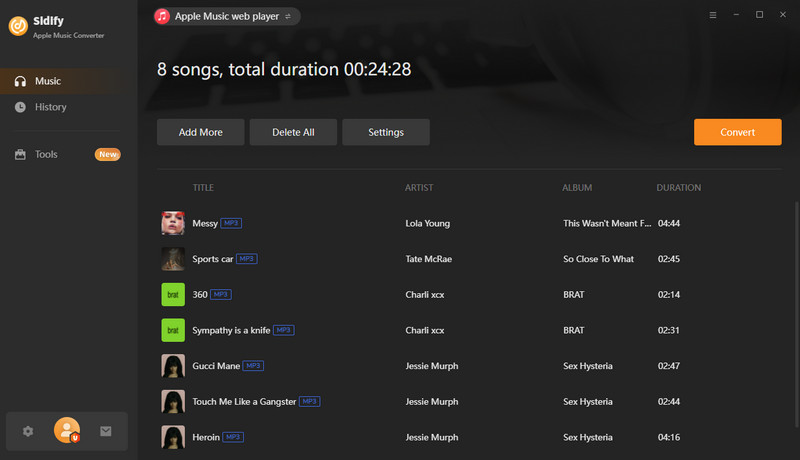The height and width of the screenshot is (460, 800).
Task: Click the 360 brat cover thumbnail
Action: coord(173,295)
